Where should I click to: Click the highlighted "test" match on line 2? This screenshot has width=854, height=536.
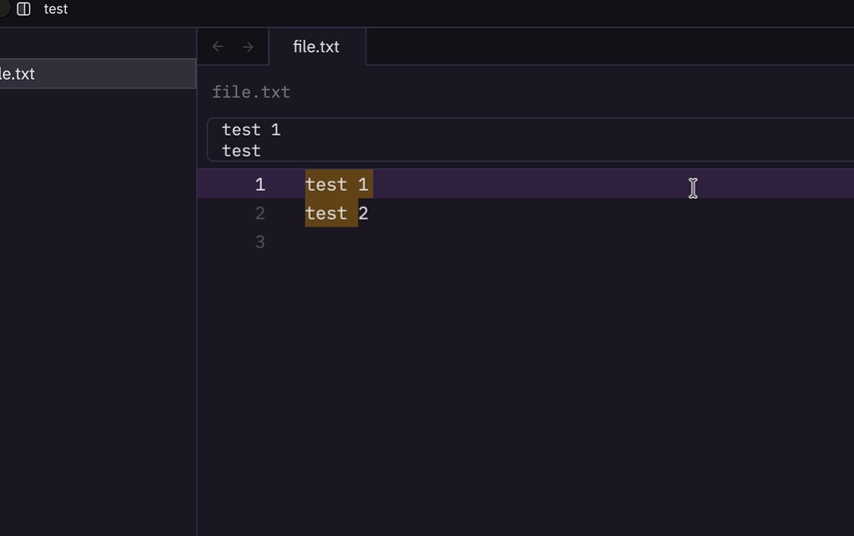(327, 214)
